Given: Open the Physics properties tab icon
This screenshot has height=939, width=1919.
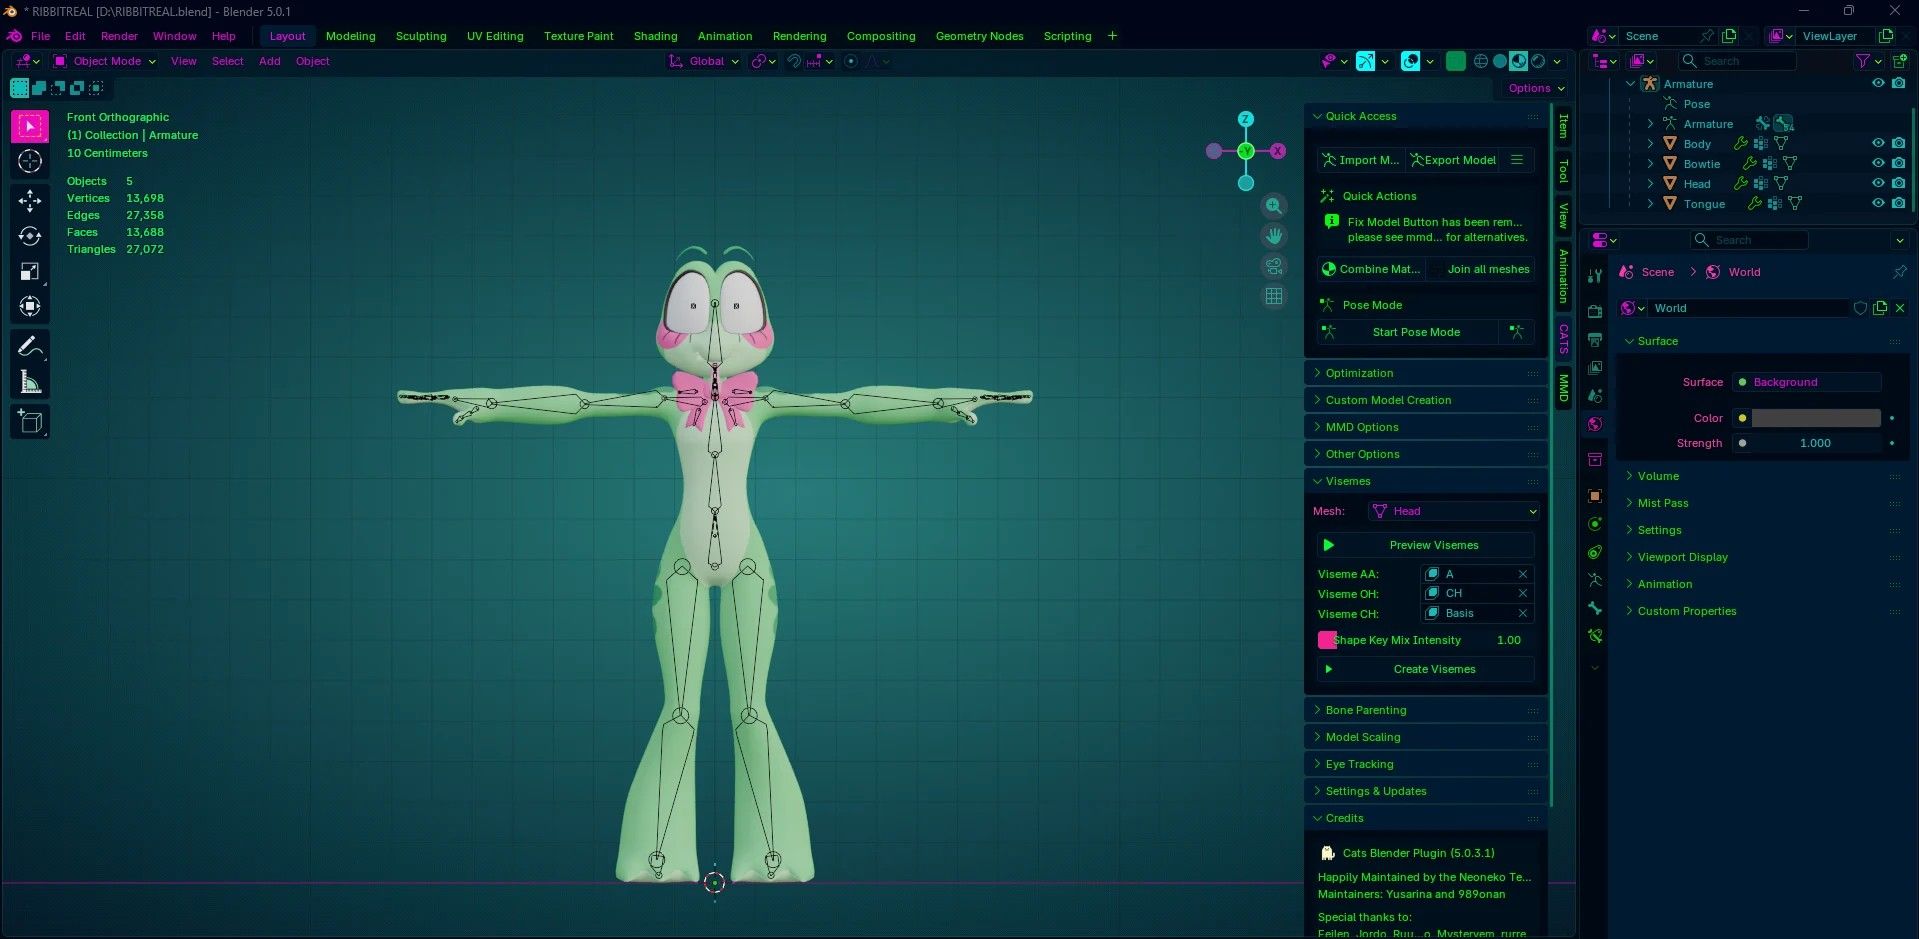Looking at the screenshot, I should [x=1595, y=524].
